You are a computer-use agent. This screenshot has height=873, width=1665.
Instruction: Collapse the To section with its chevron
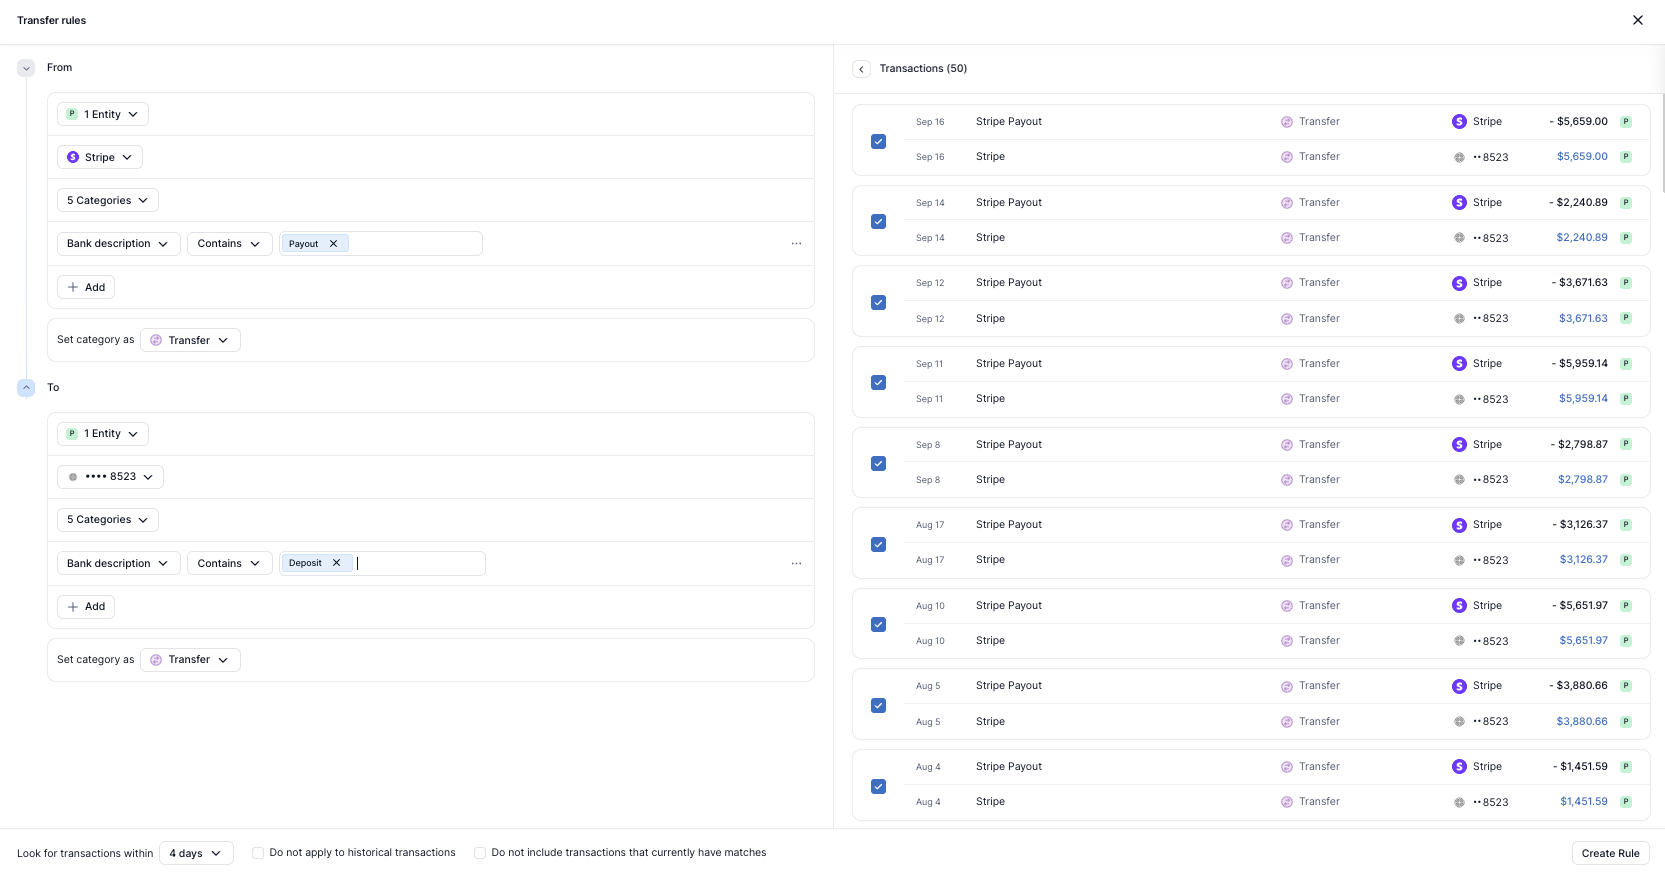tap(26, 388)
